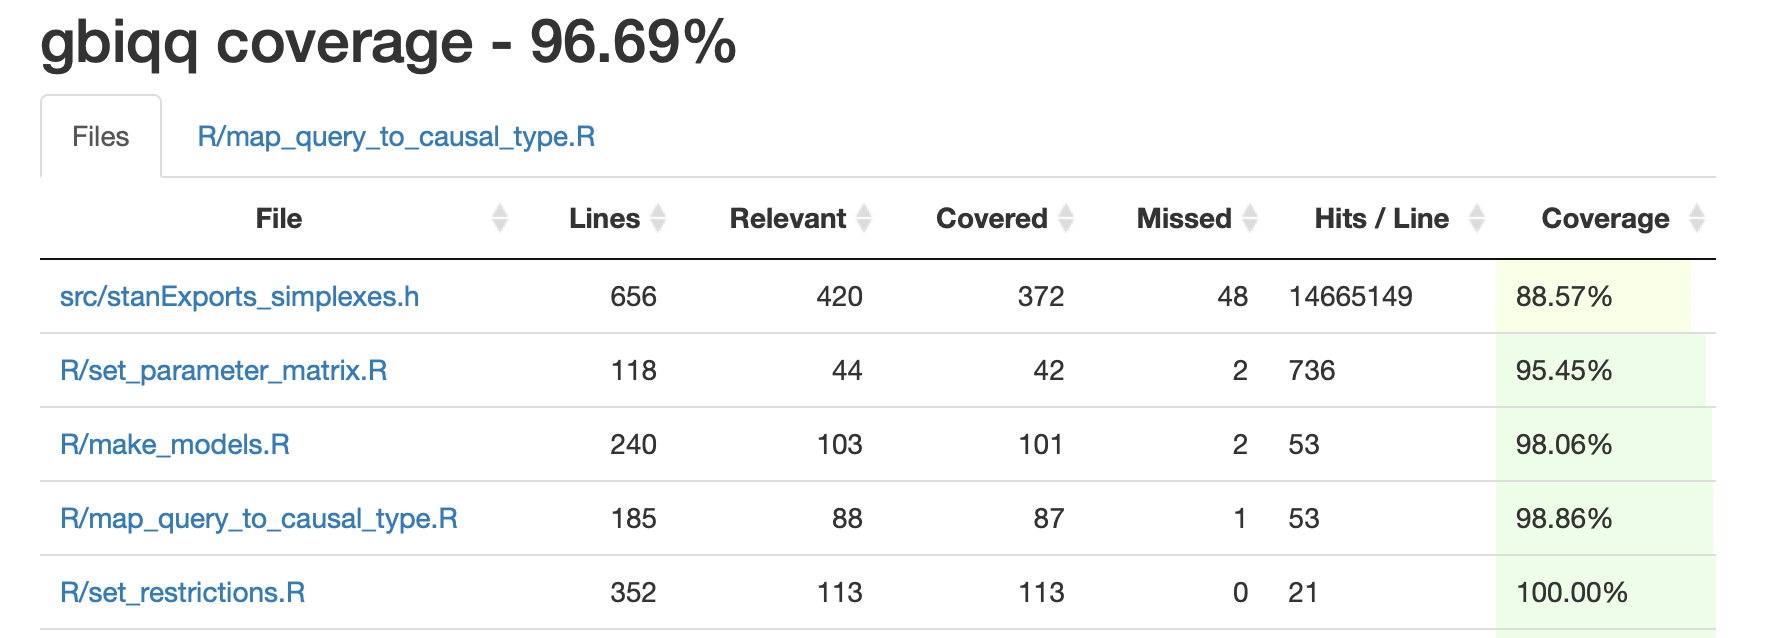Click the File header sort arrows
The height and width of the screenshot is (638, 1770).
[501, 218]
